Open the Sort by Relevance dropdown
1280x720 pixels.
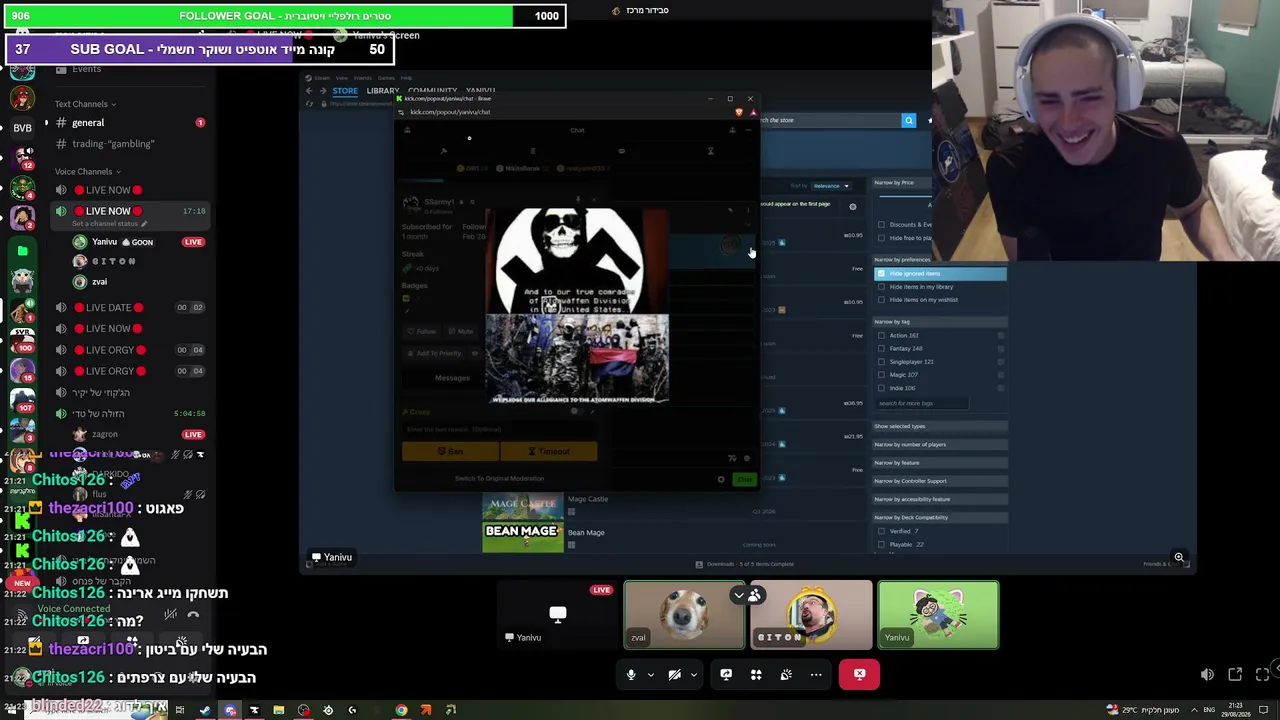[x=831, y=186]
